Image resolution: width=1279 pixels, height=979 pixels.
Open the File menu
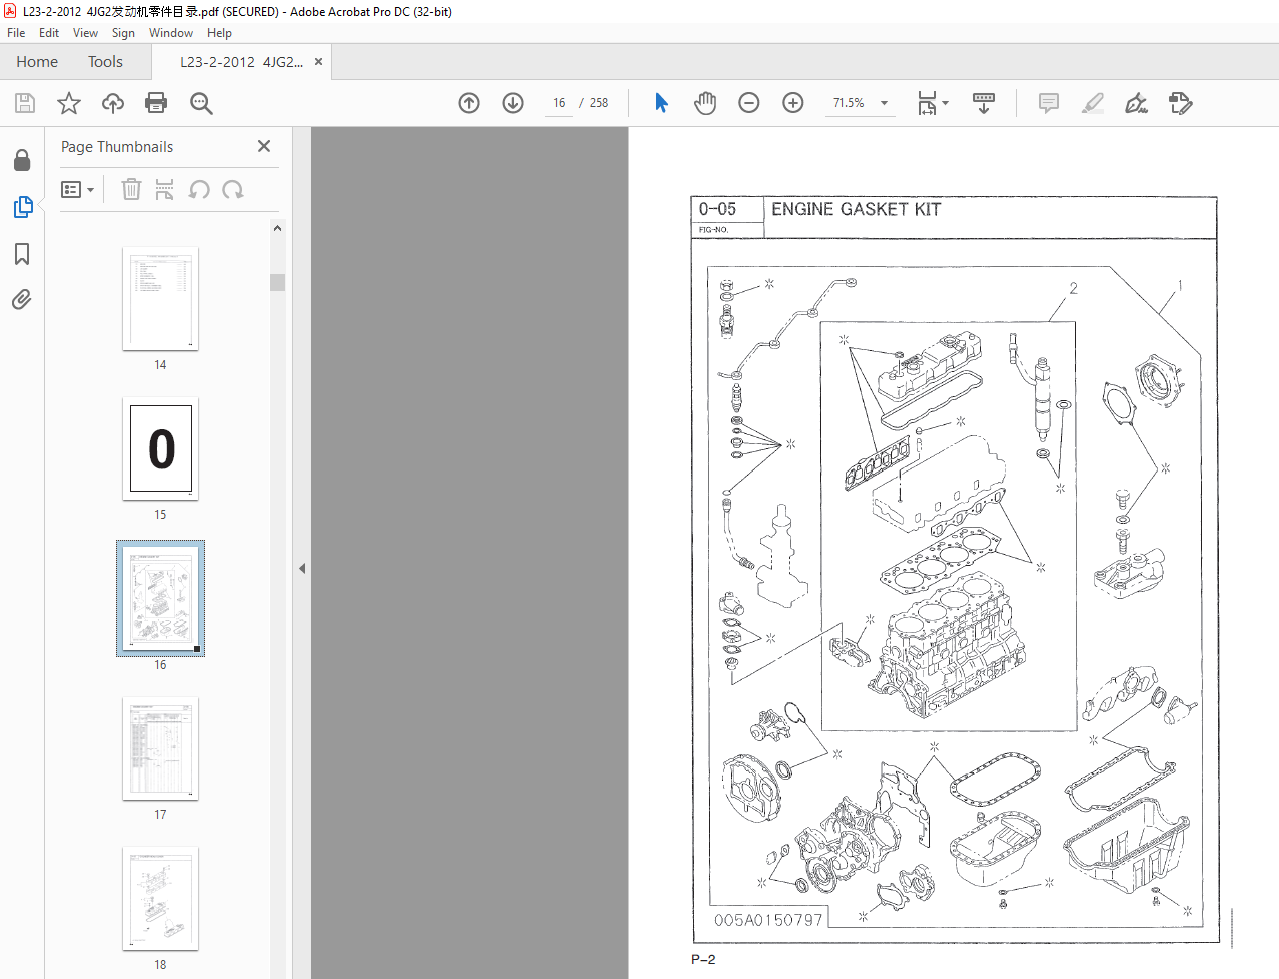click(16, 33)
